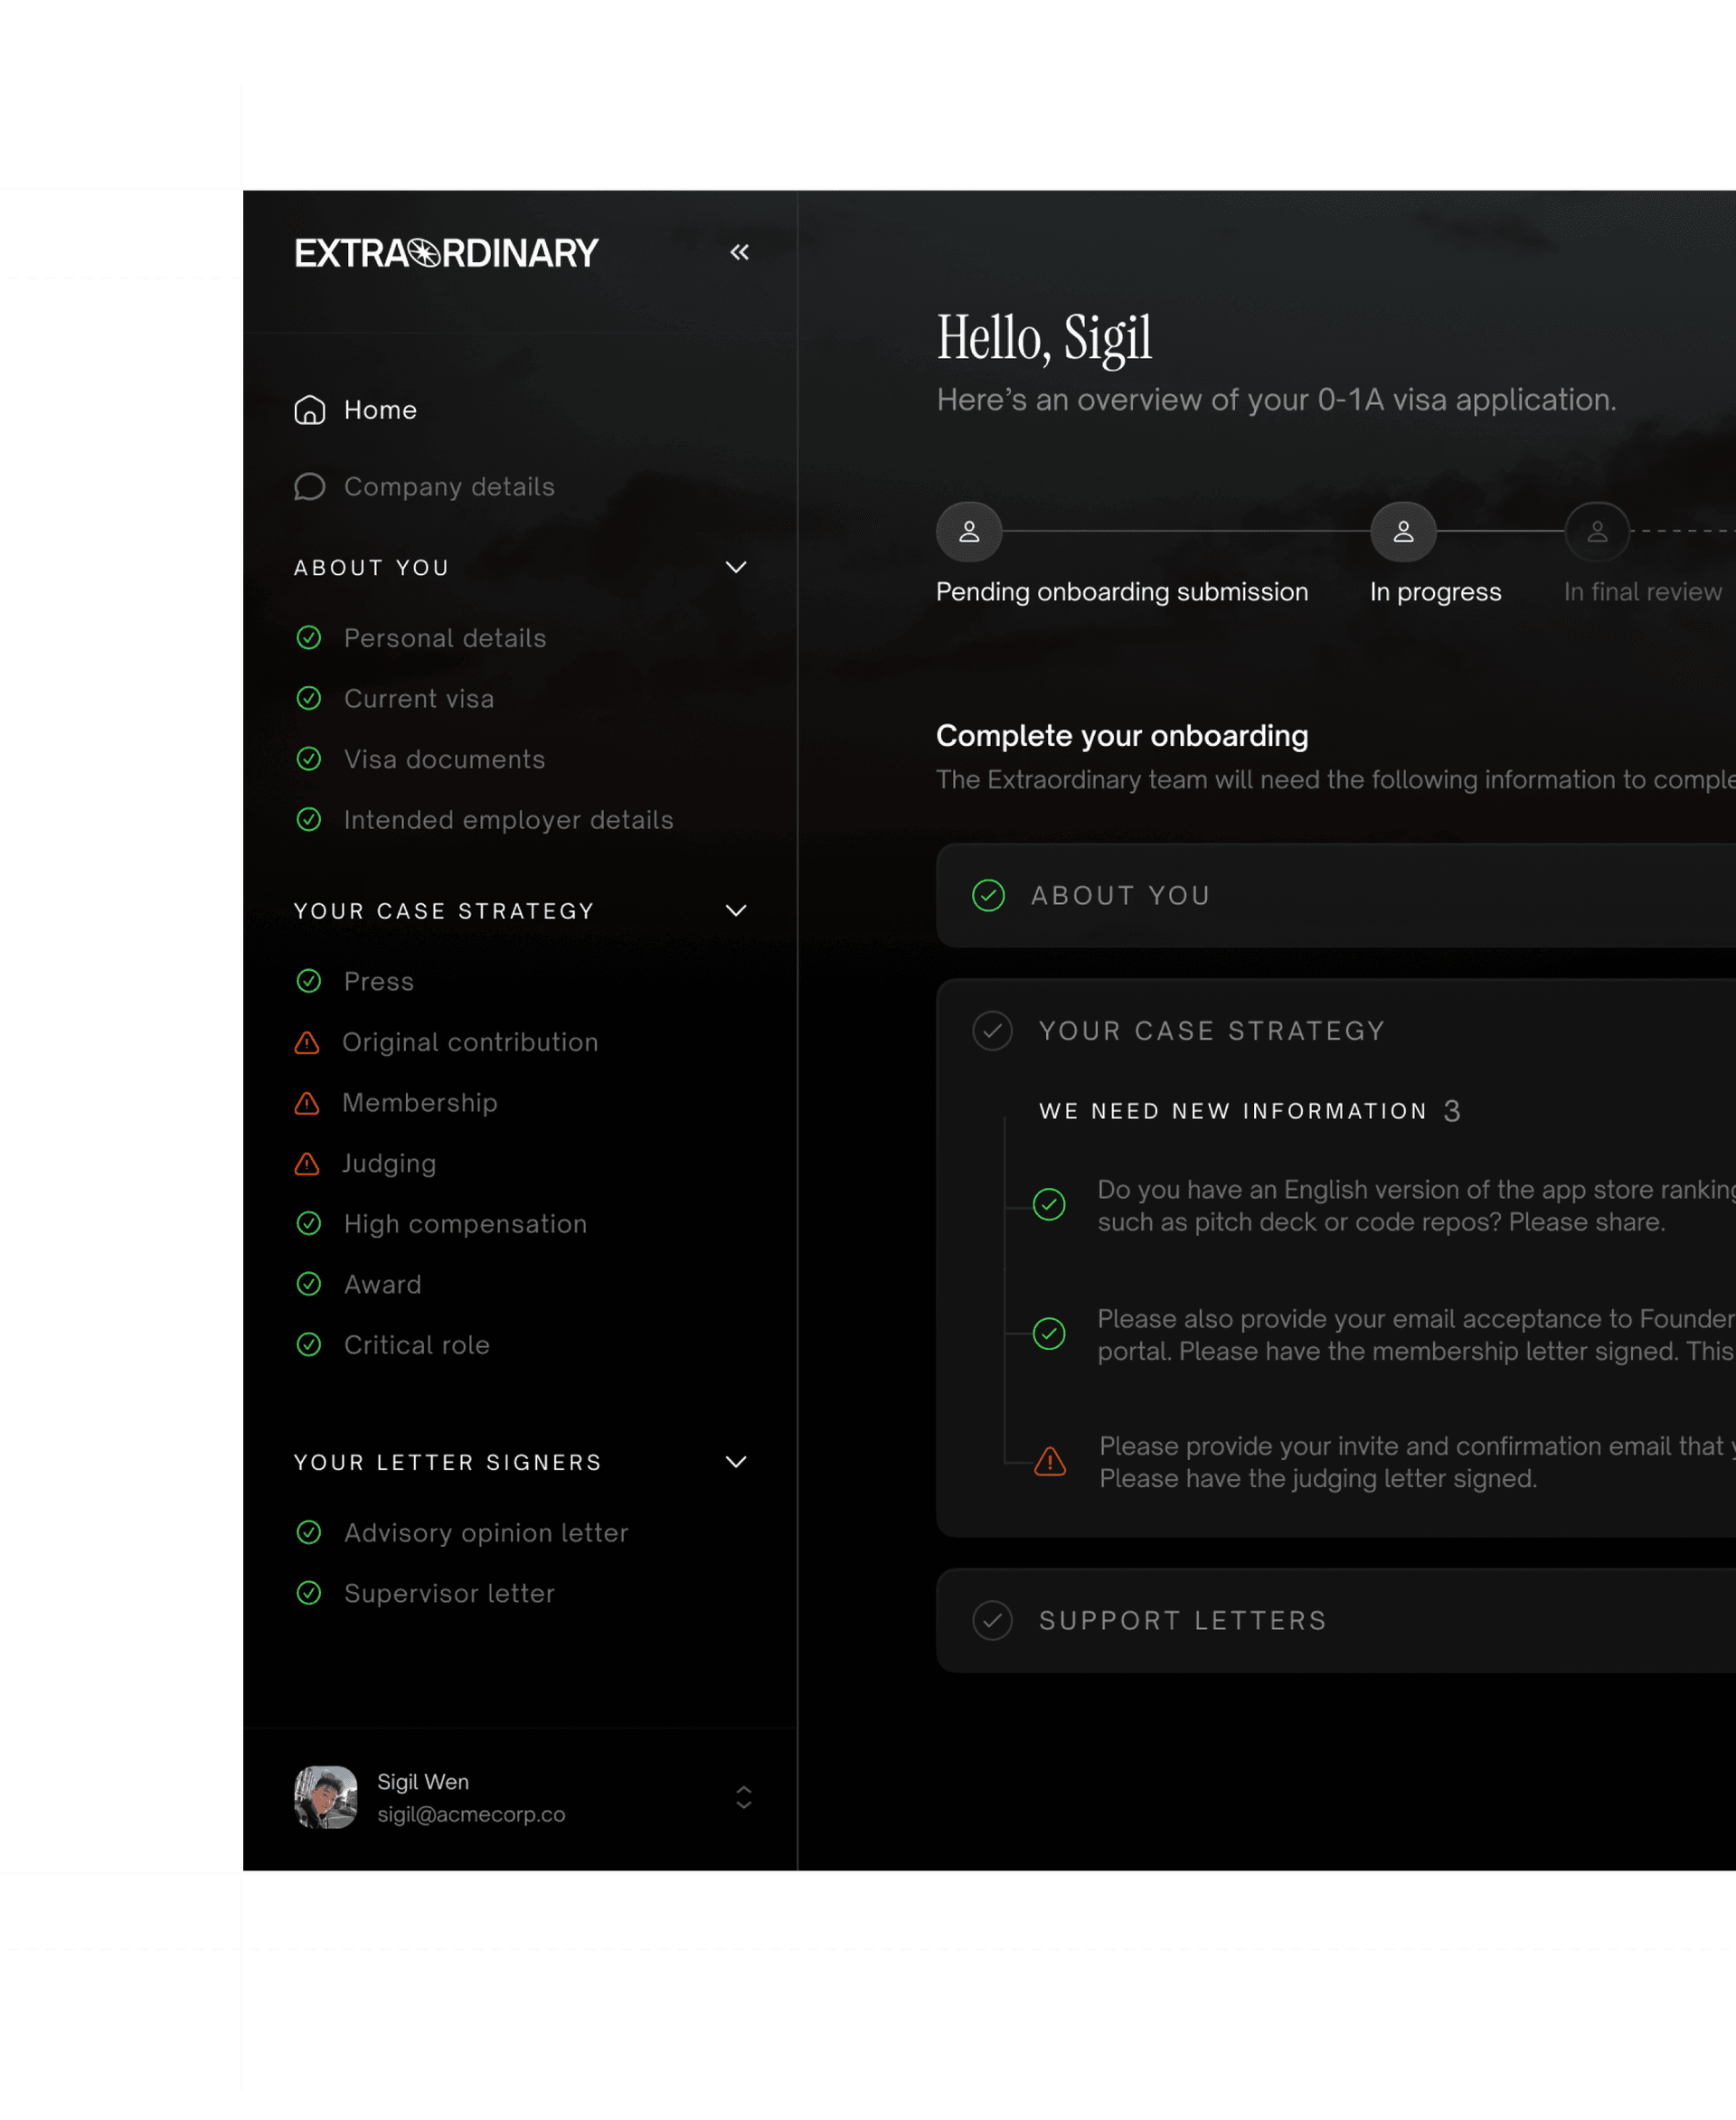This screenshot has height=2120, width=1736.
Task: Click the Extraordinary logo mark
Action: (424, 252)
